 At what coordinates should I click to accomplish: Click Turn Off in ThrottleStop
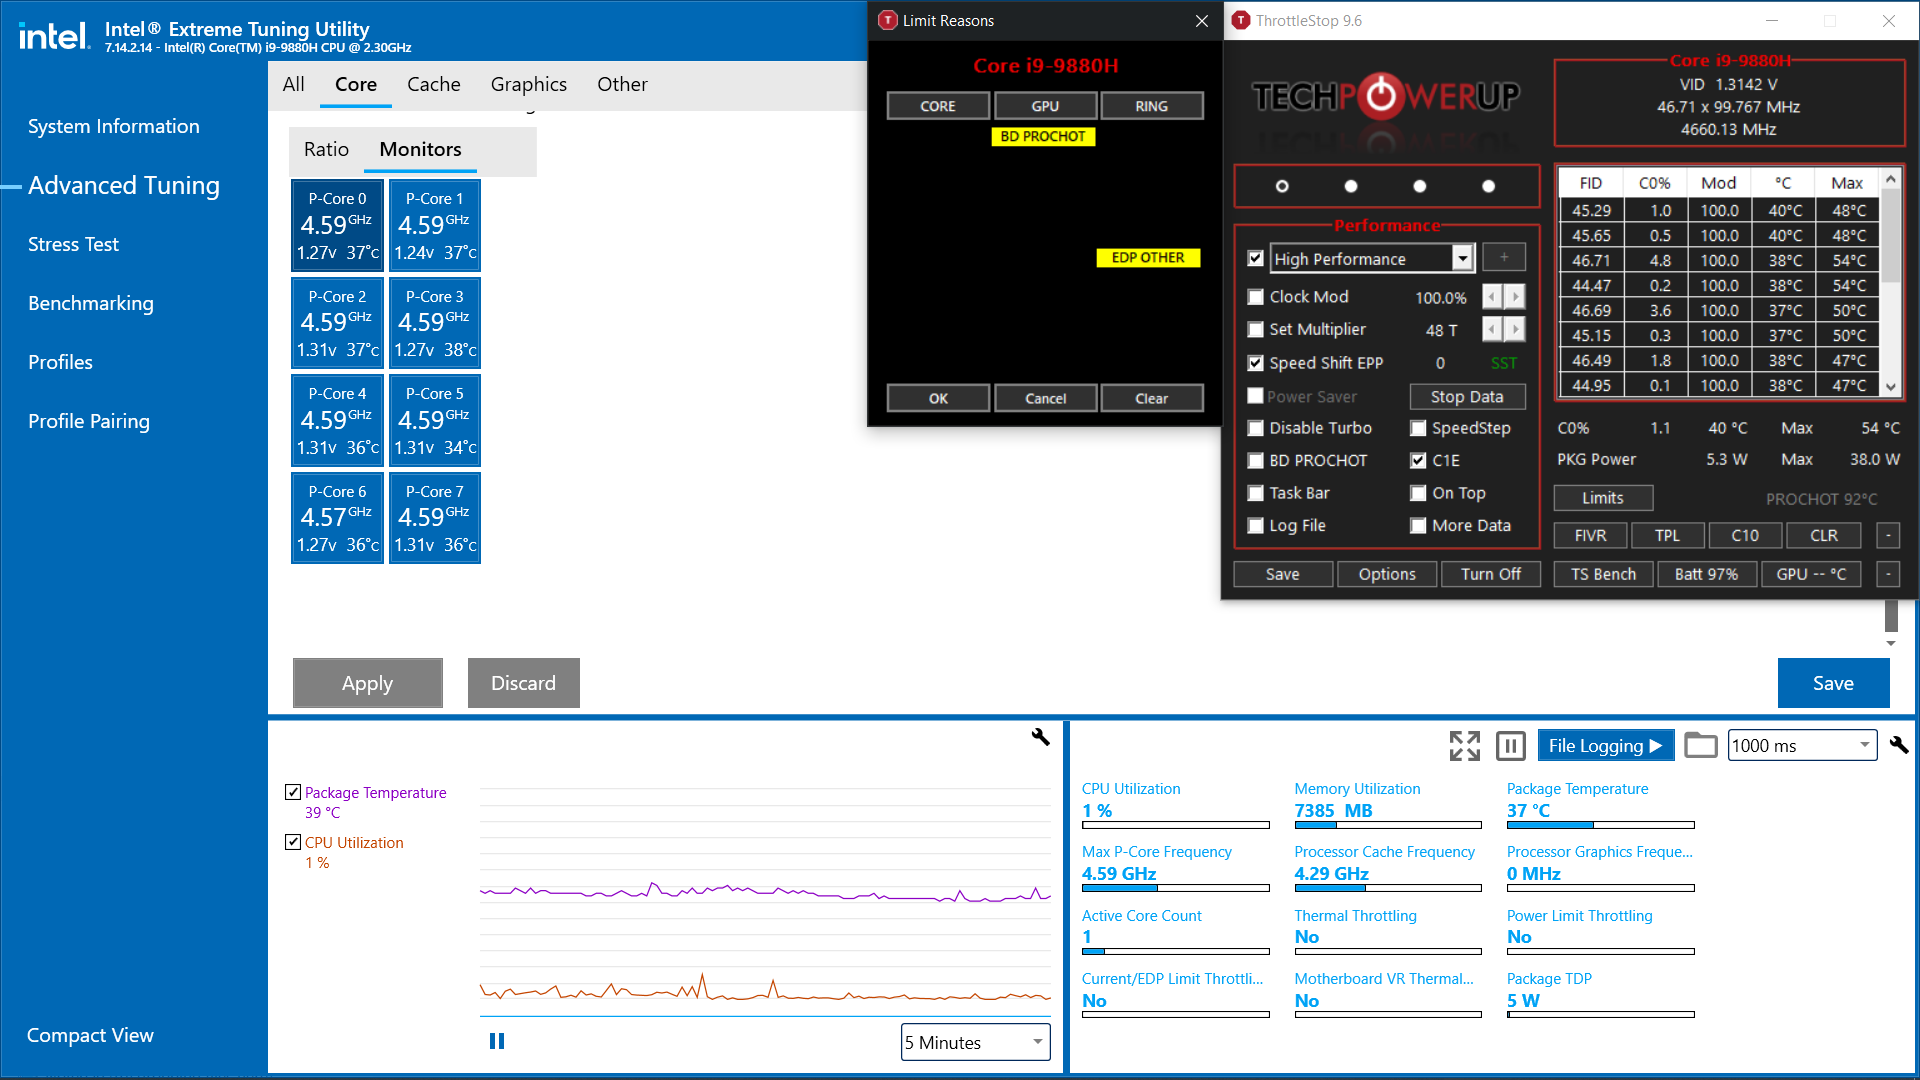[x=1490, y=574]
